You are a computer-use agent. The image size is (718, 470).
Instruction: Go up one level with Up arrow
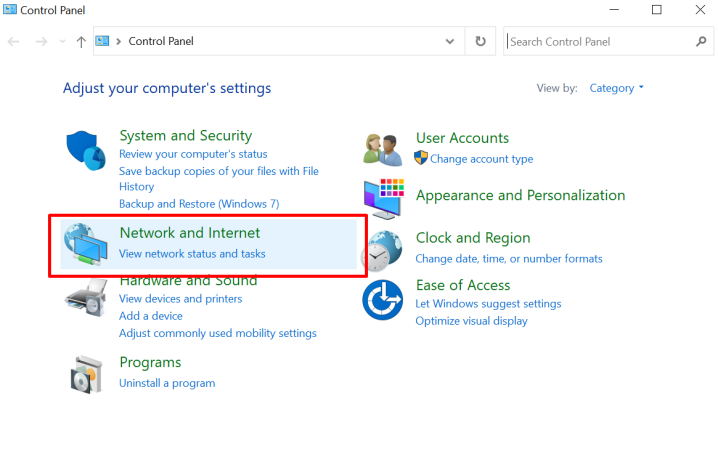pyautogui.click(x=81, y=41)
